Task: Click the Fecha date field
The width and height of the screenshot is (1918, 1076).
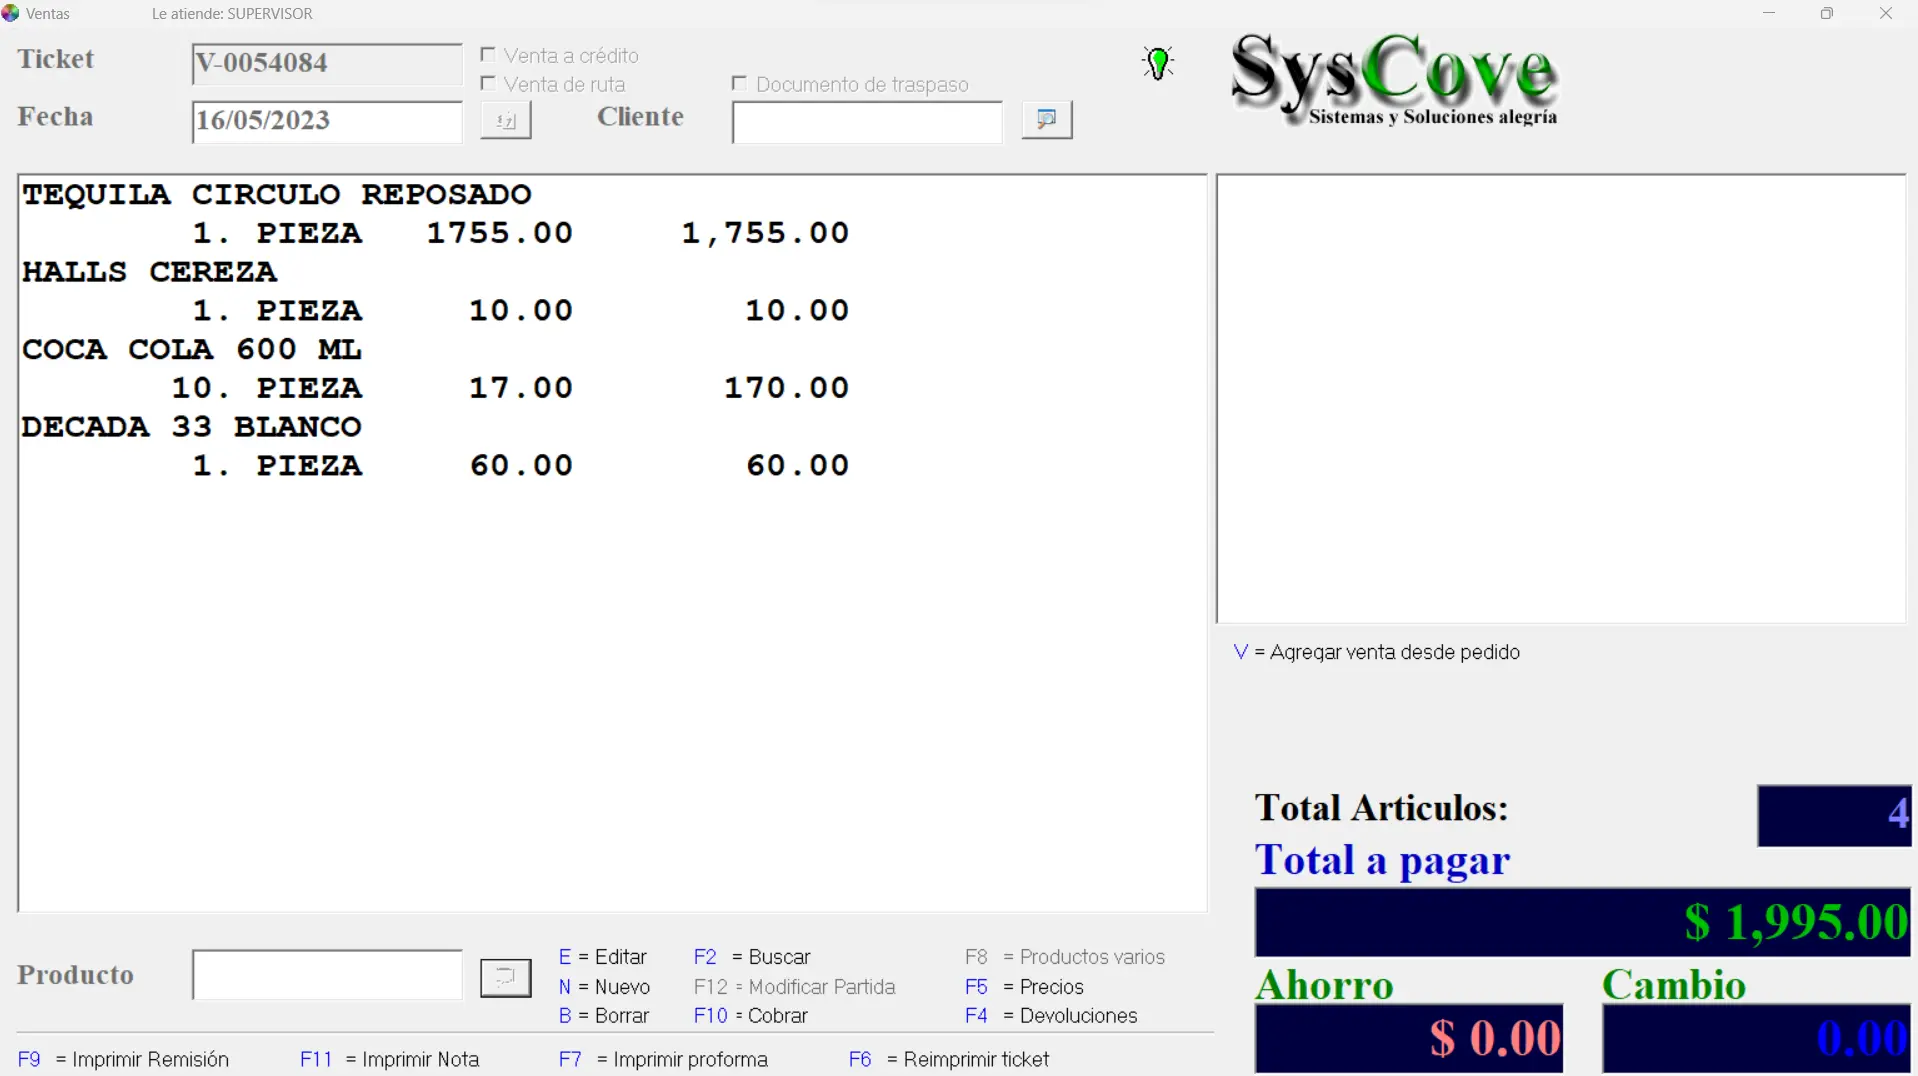Action: [x=327, y=121]
